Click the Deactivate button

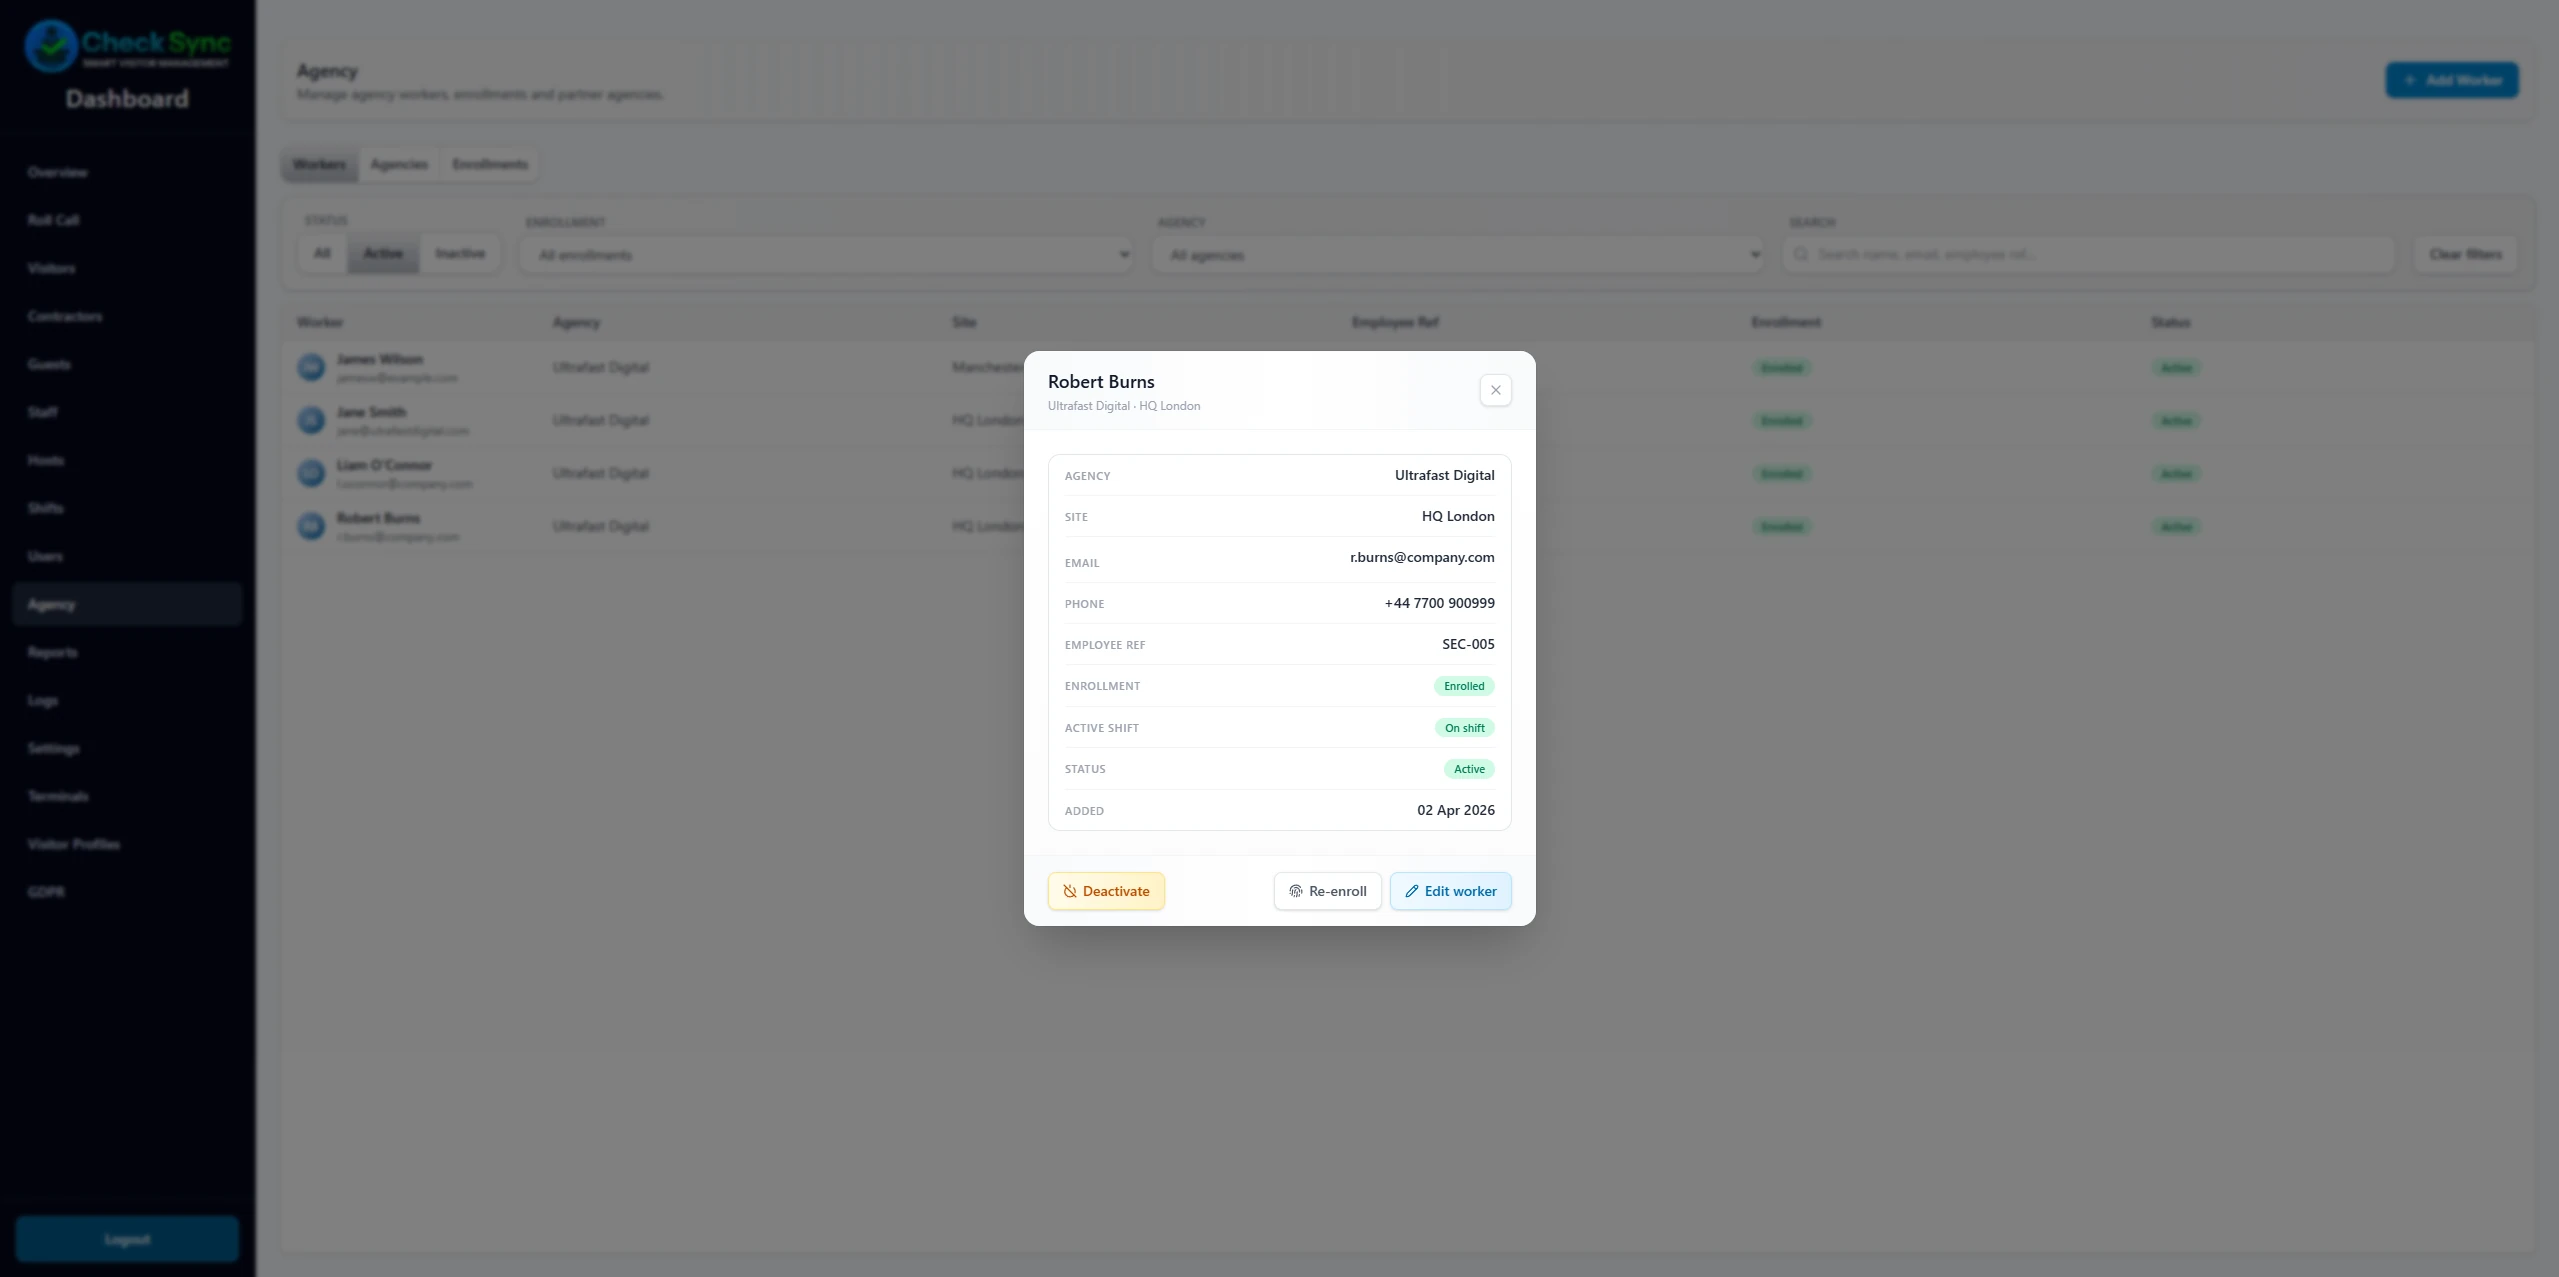[1106, 891]
